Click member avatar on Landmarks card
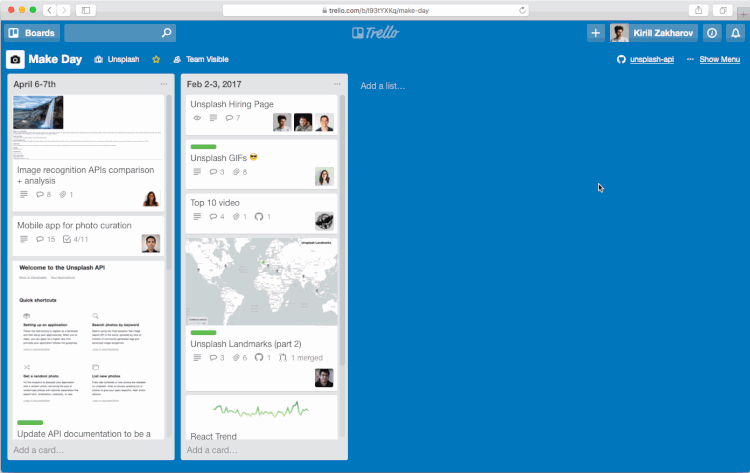Image resolution: width=750 pixels, height=473 pixels. tap(324, 378)
